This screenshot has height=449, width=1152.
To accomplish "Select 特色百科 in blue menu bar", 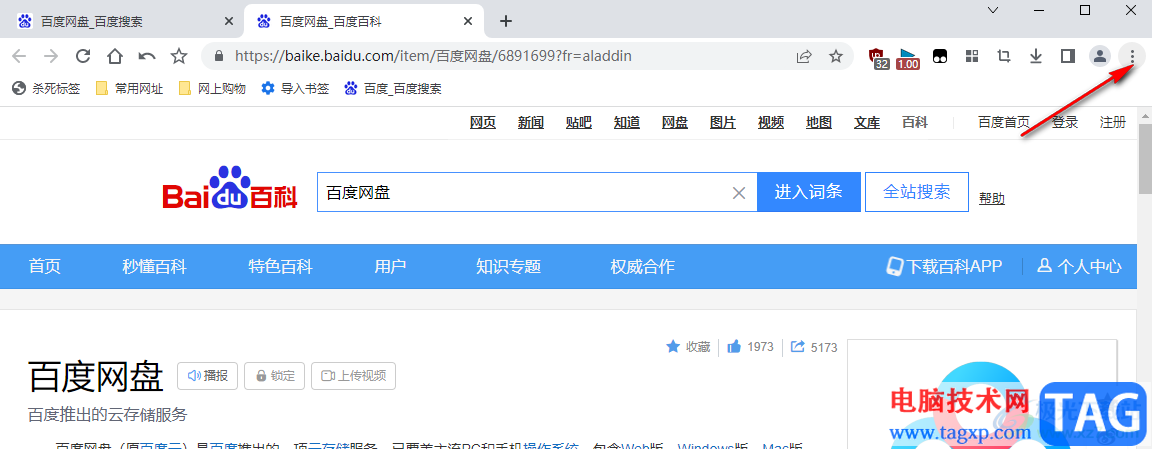I will click(281, 267).
